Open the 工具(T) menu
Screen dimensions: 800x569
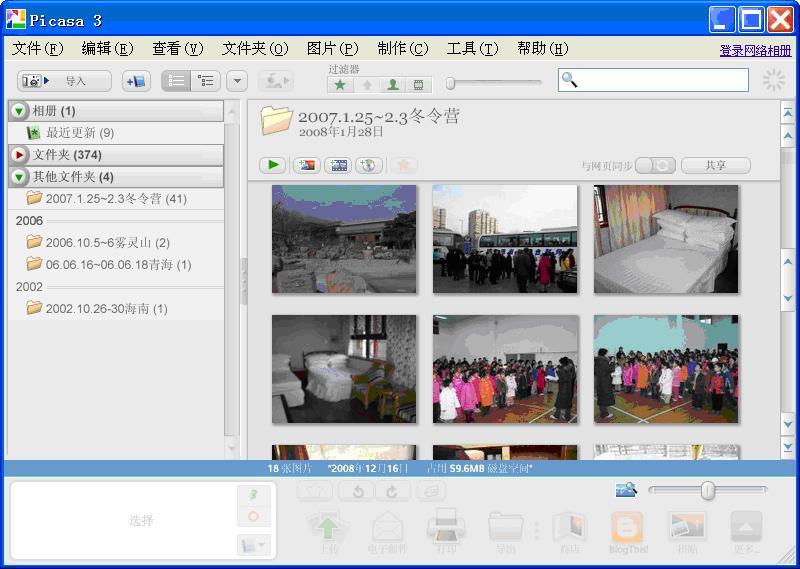[472, 48]
